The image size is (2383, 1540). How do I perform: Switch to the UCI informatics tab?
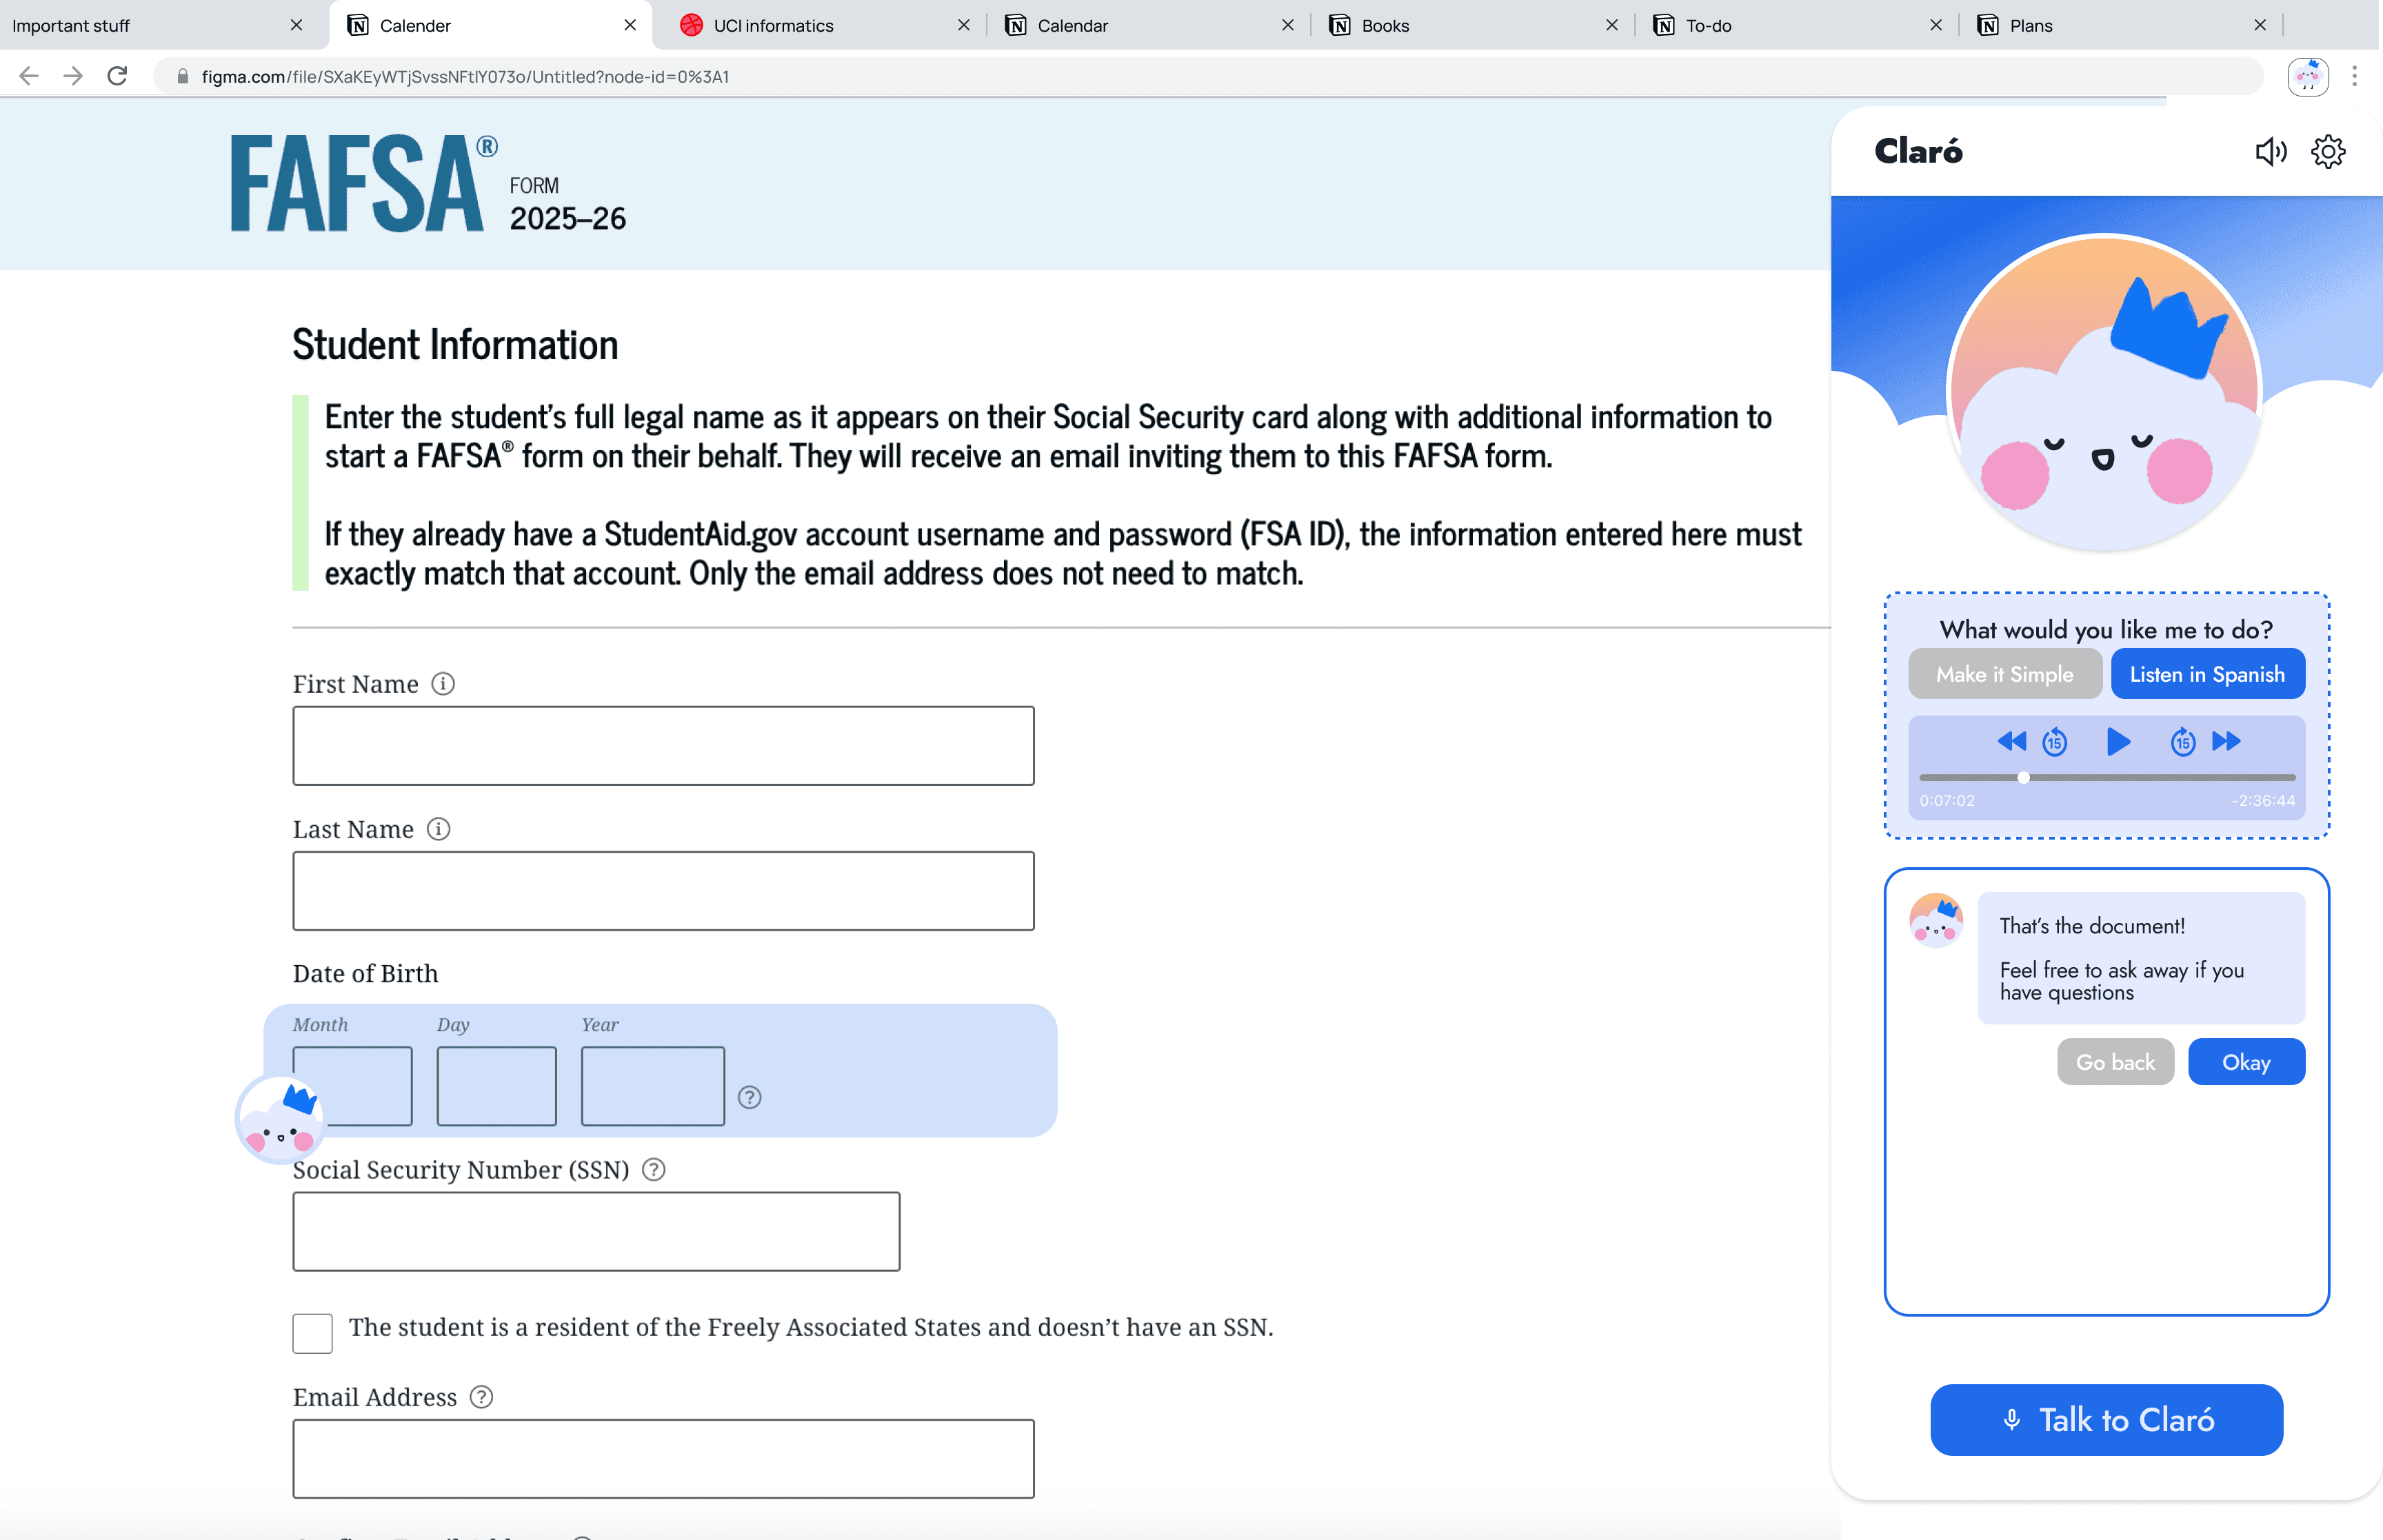(x=773, y=26)
